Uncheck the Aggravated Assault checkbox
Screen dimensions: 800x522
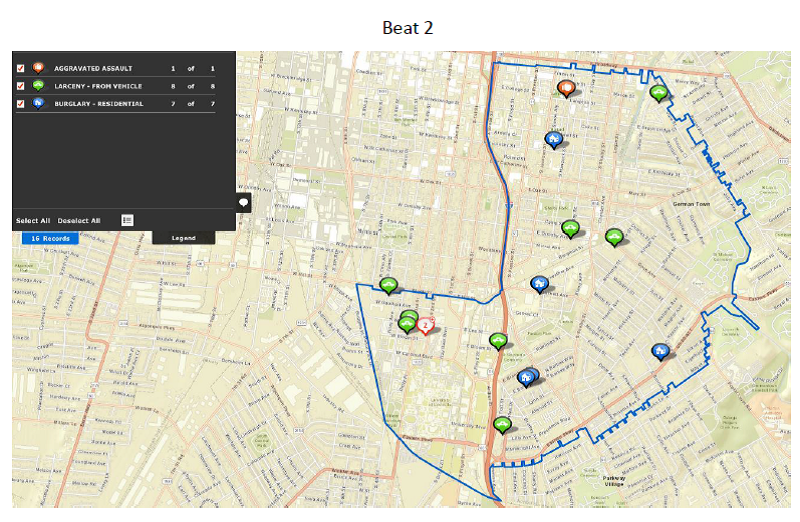(21, 68)
